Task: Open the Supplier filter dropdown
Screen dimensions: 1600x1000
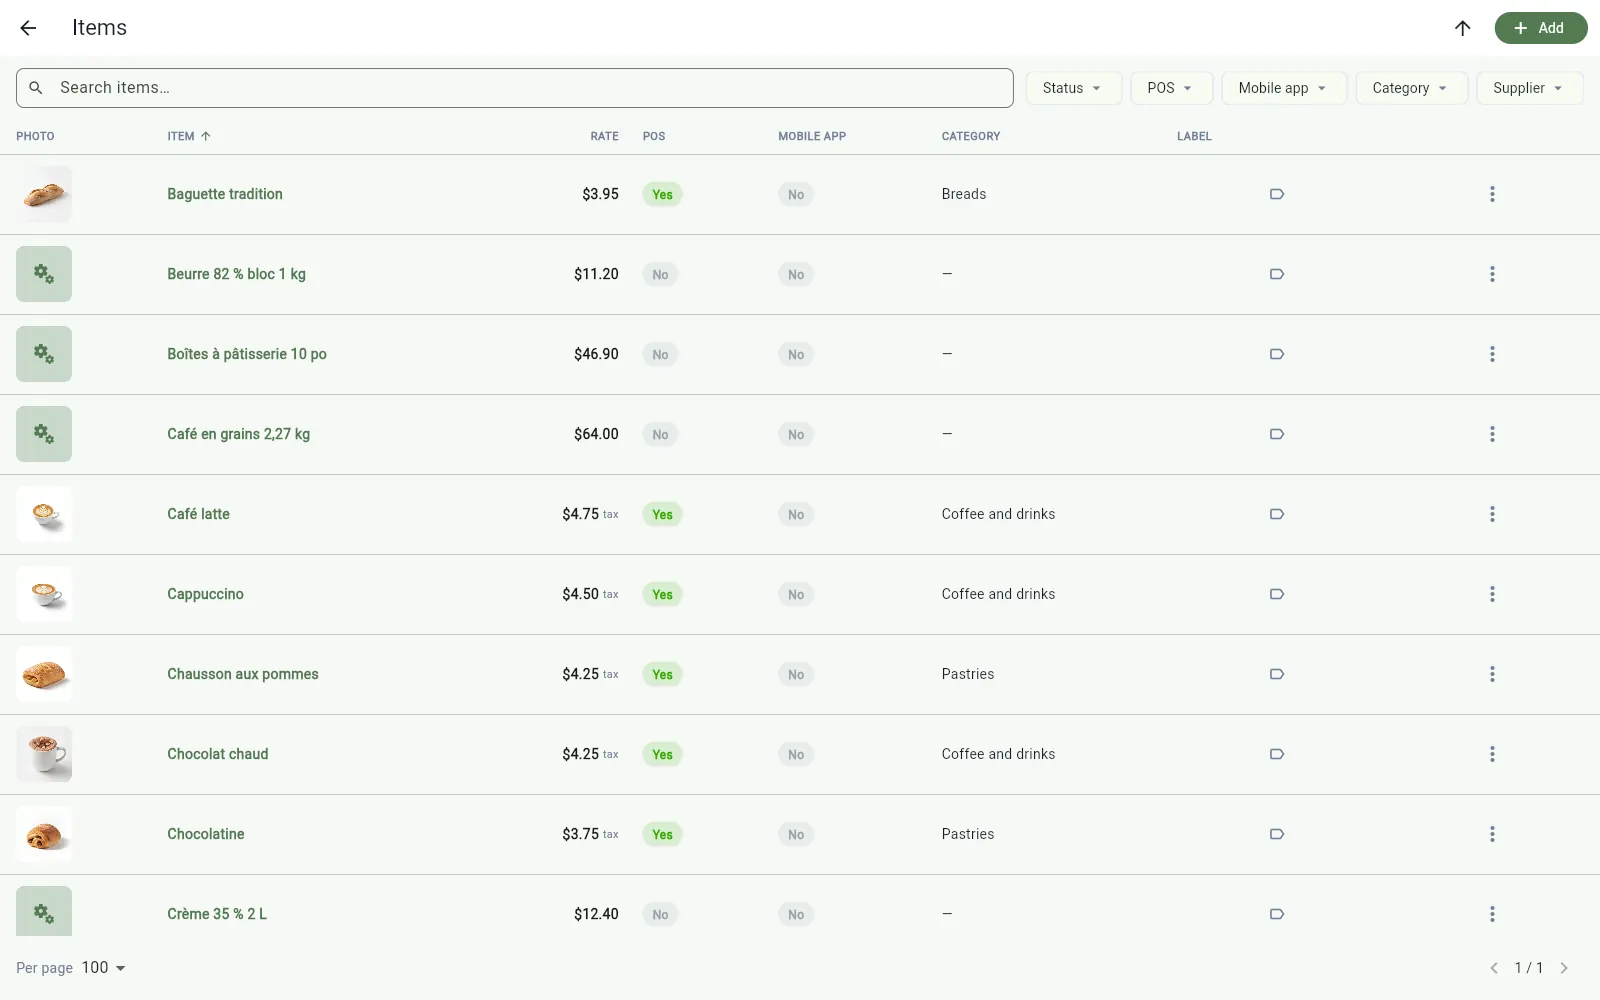Action: (1530, 88)
